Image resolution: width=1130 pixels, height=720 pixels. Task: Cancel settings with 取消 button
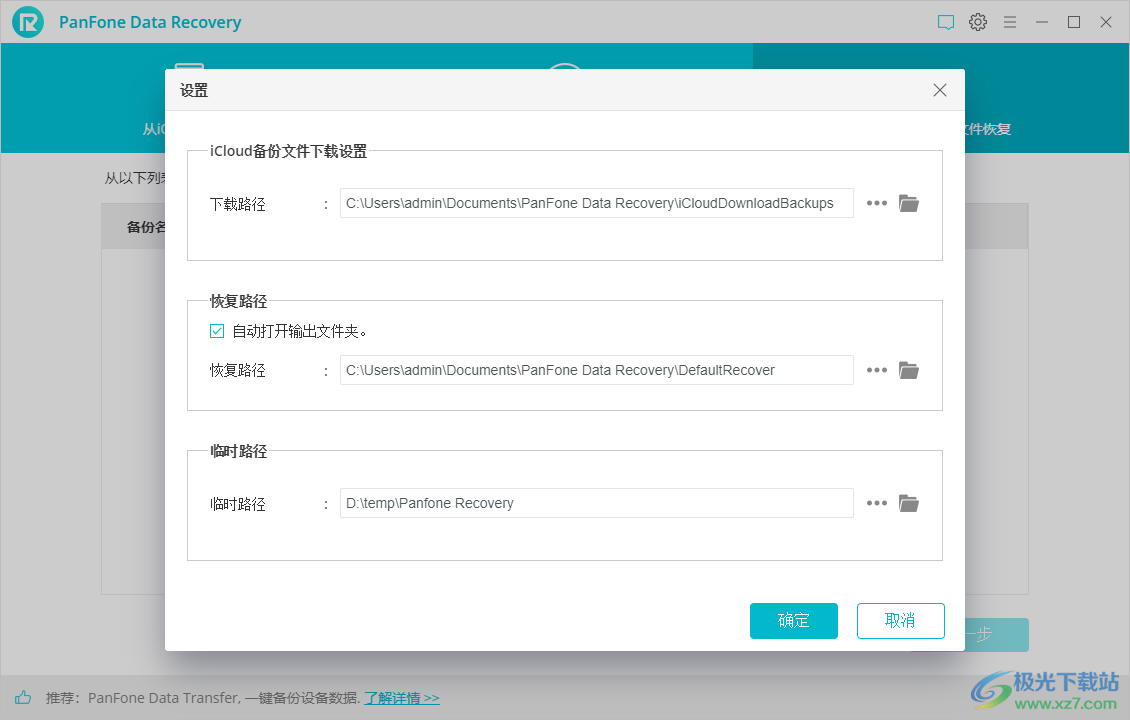tap(900, 621)
